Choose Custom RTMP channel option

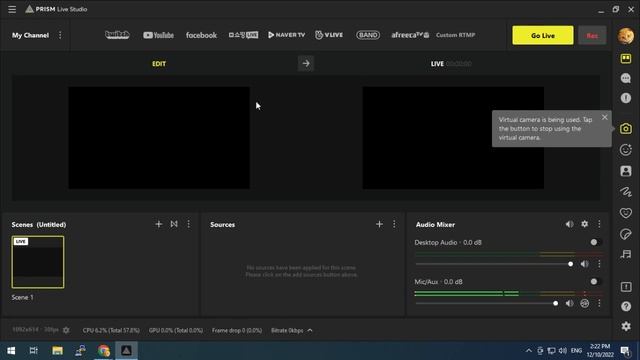point(456,35)
